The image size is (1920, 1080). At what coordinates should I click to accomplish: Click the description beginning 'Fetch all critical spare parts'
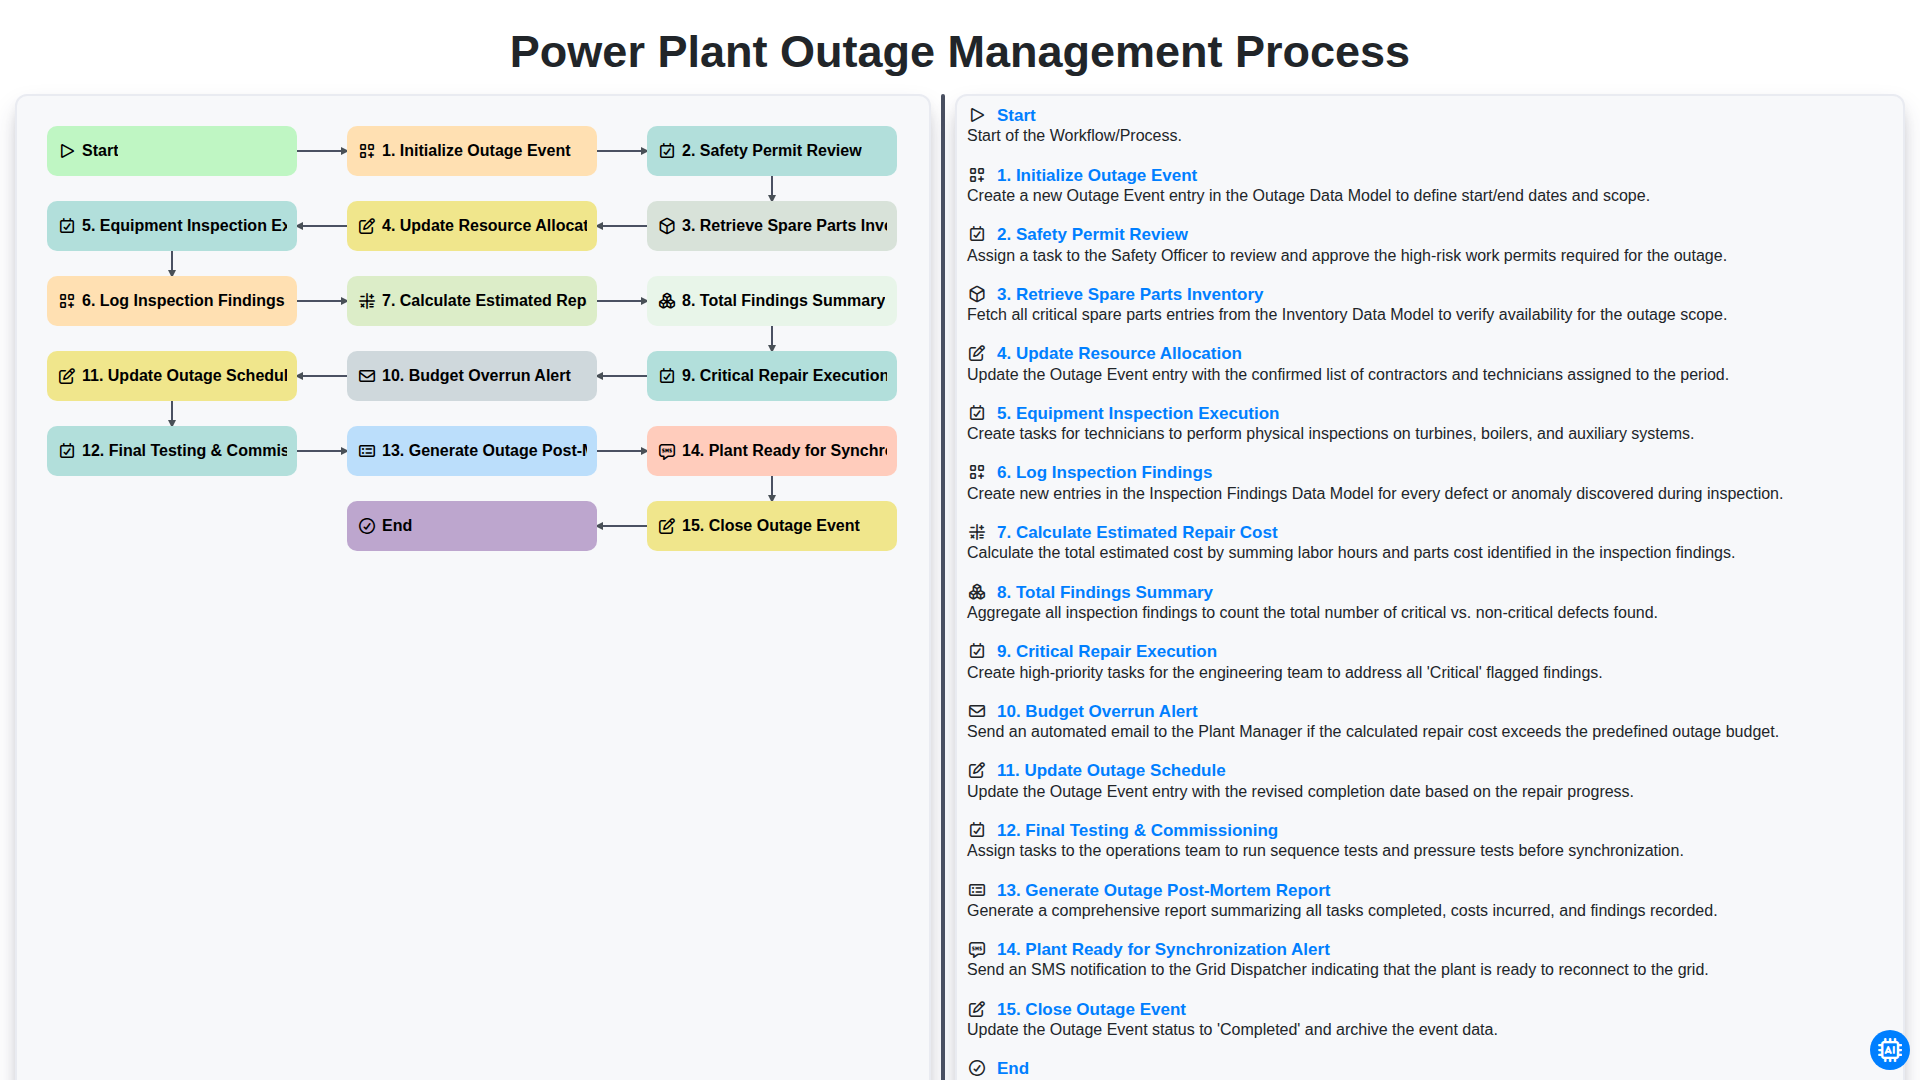[1346, 315]
